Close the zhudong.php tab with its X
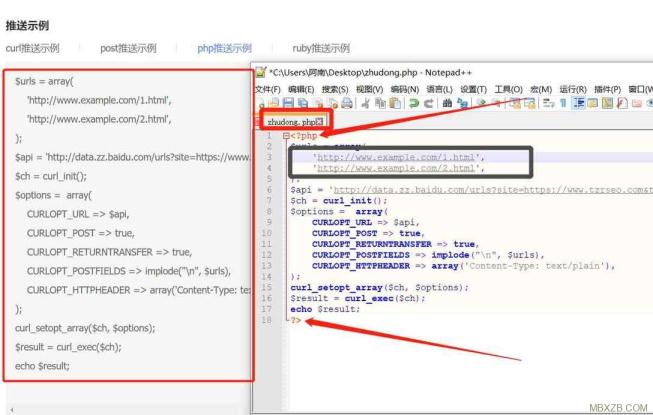 pyautogui.click(x=319, y=122)
